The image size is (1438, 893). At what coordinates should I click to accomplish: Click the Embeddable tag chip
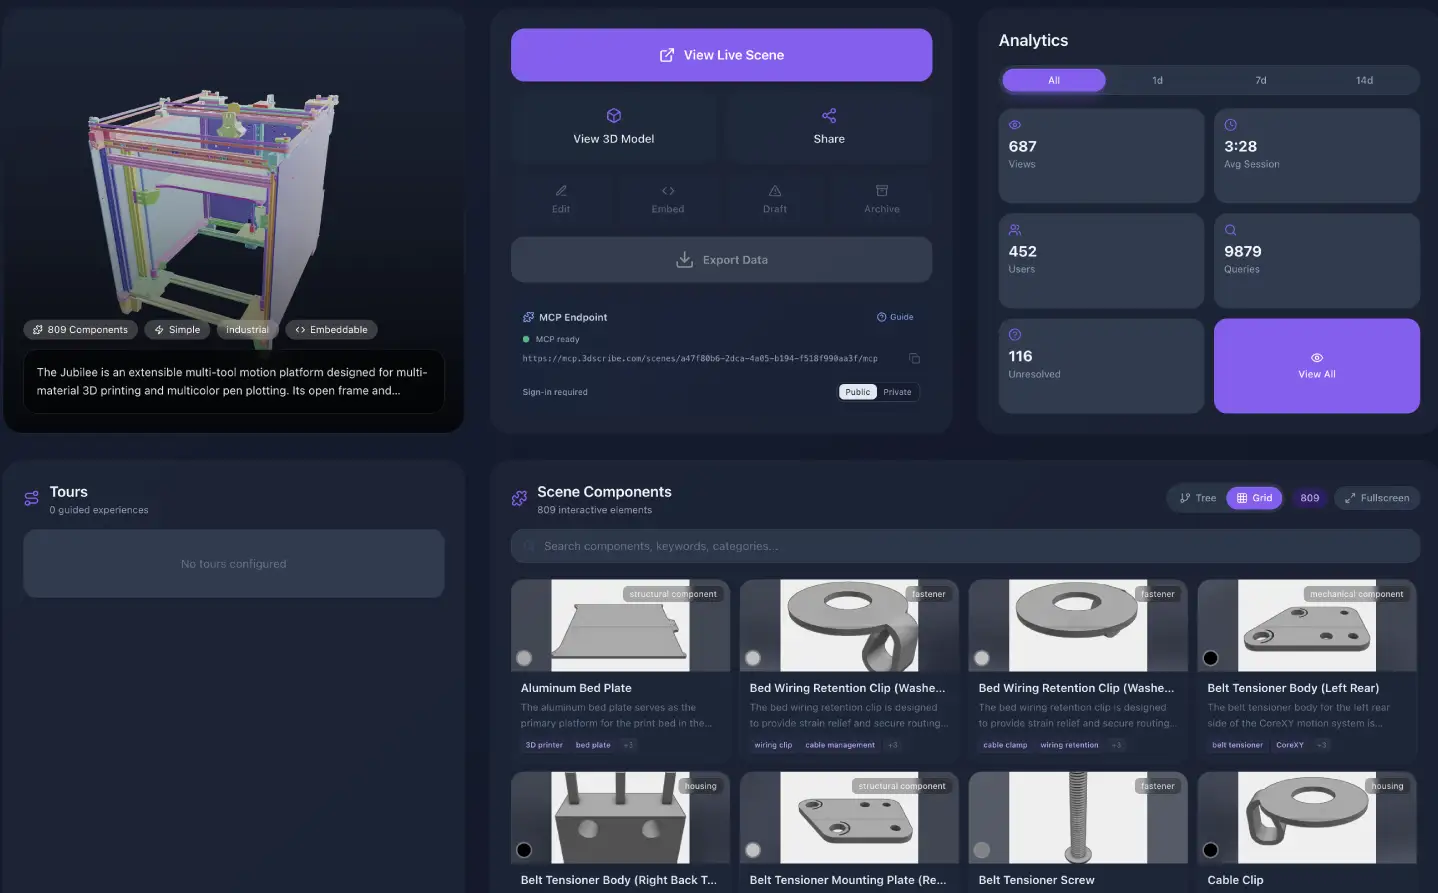click(x=331, y=330)
